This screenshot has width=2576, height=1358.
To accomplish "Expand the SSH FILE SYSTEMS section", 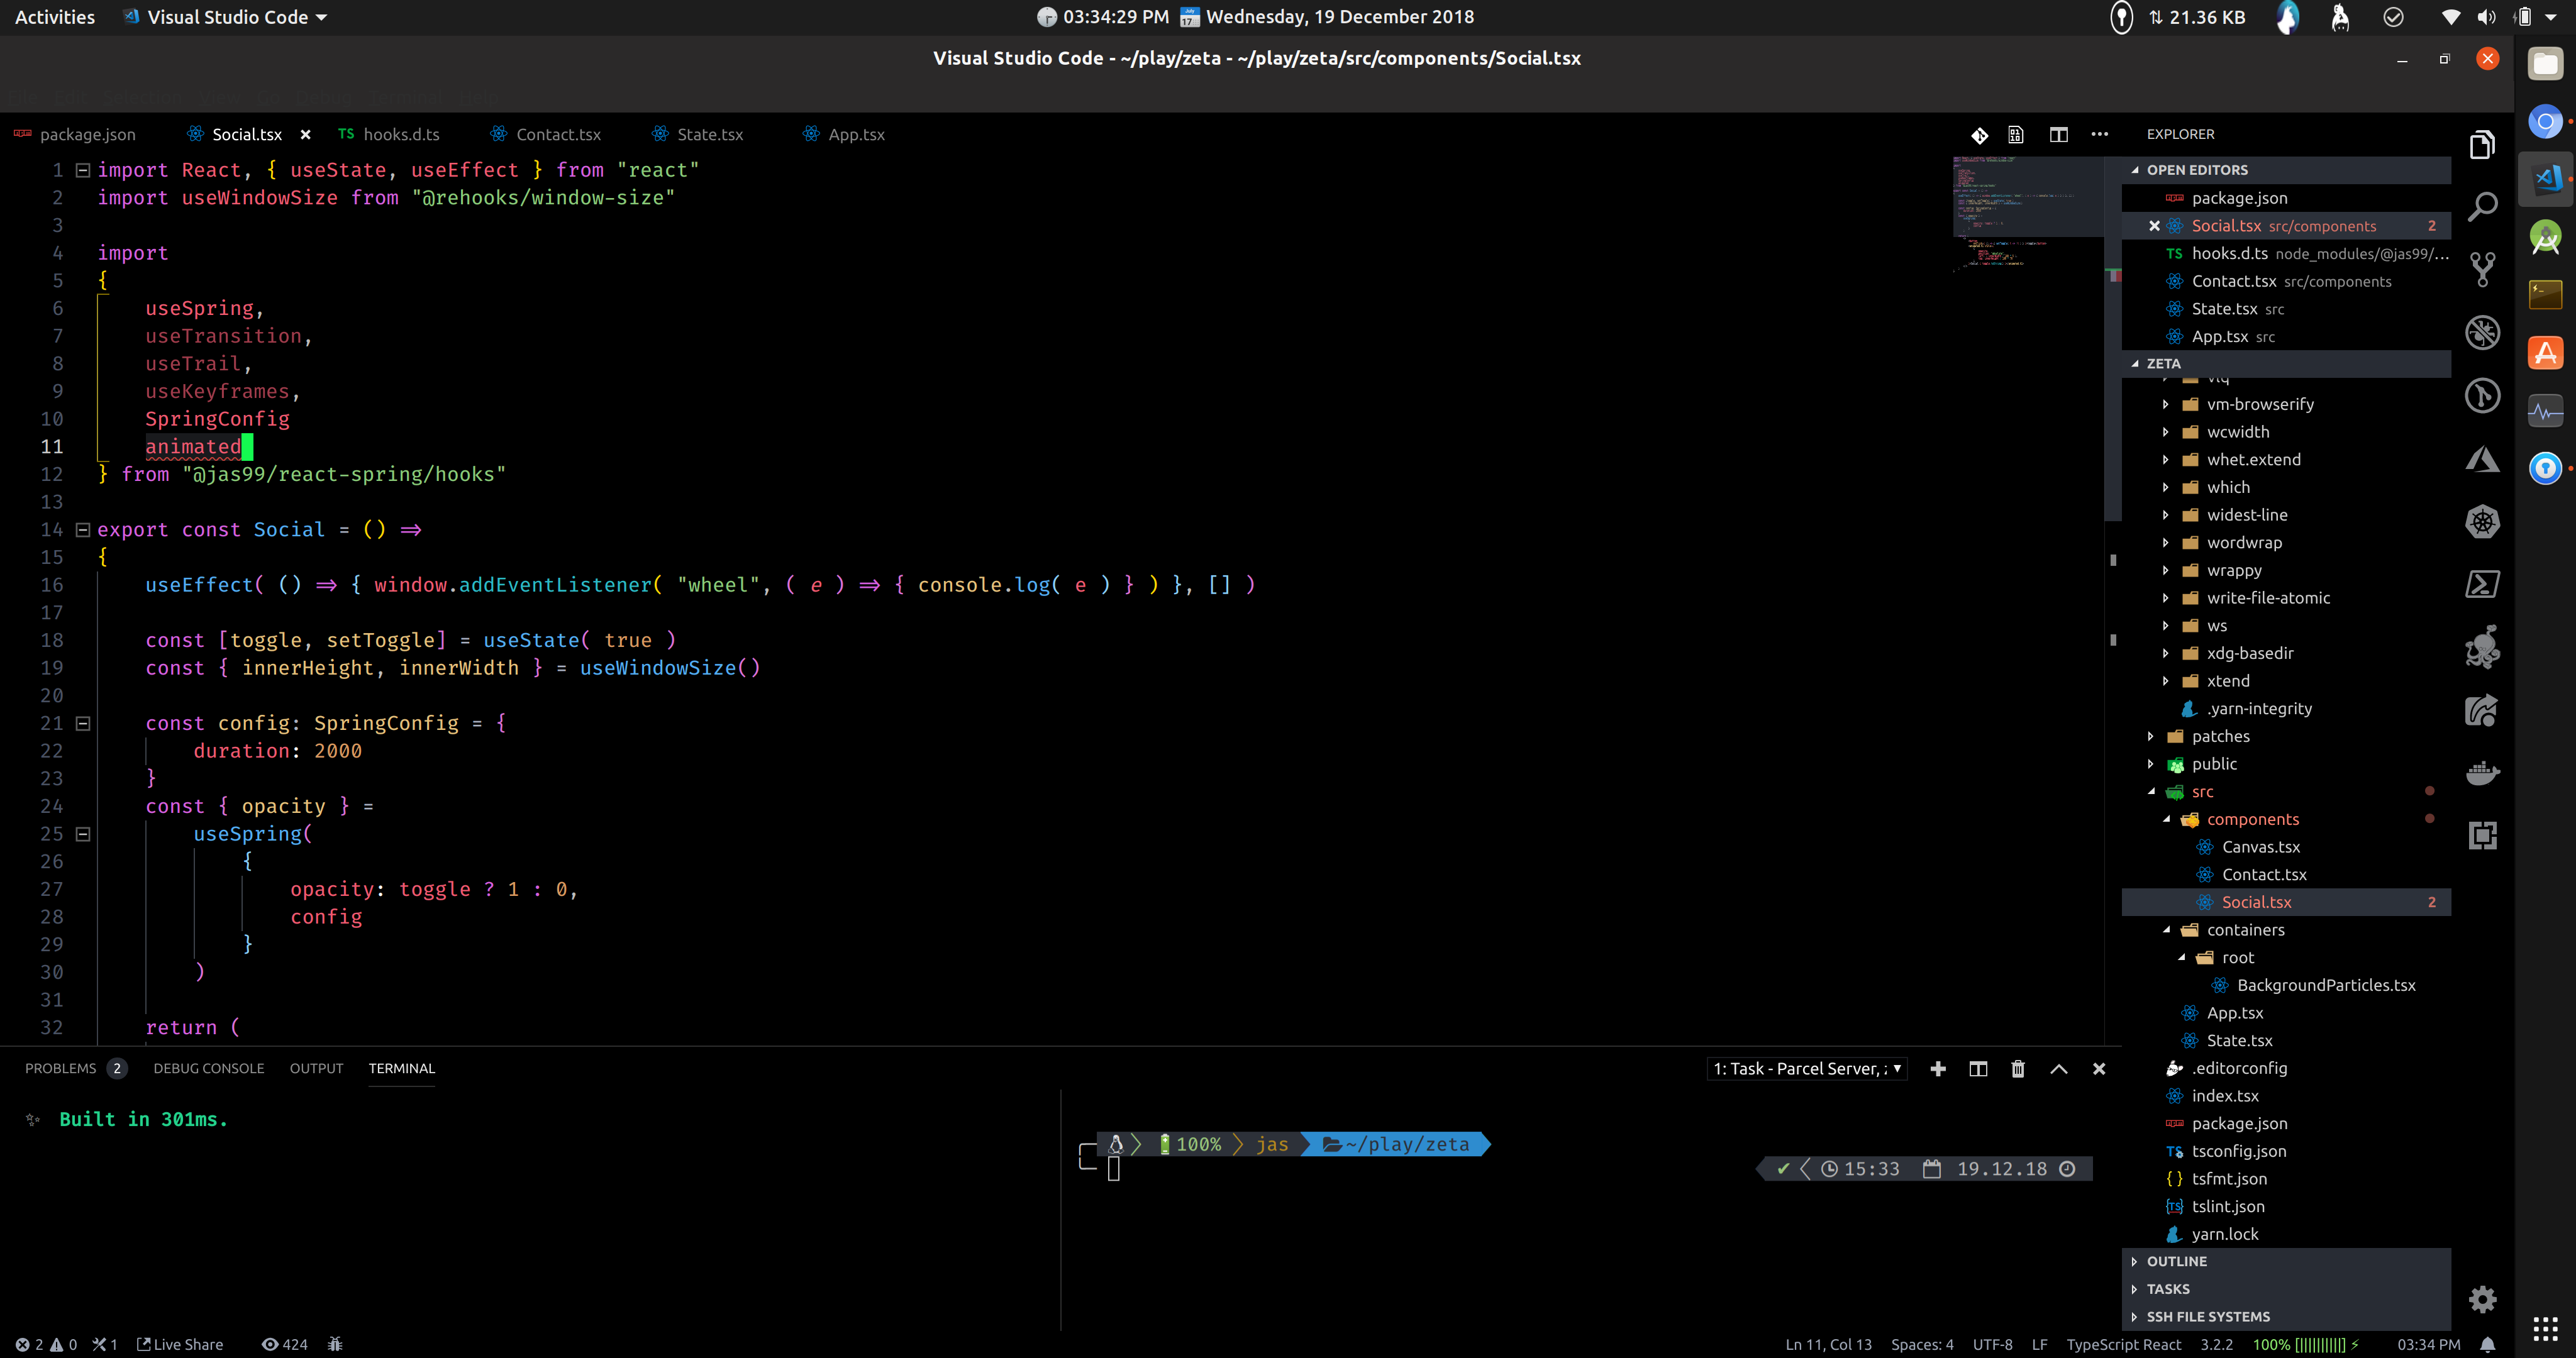I will tap(2285, 1317).
